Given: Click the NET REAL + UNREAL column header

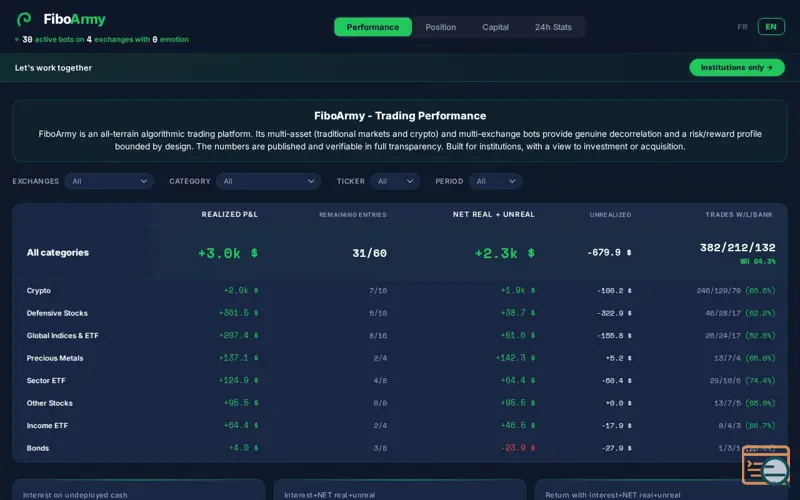Looking at the screenshot, I should pos(494,214).
